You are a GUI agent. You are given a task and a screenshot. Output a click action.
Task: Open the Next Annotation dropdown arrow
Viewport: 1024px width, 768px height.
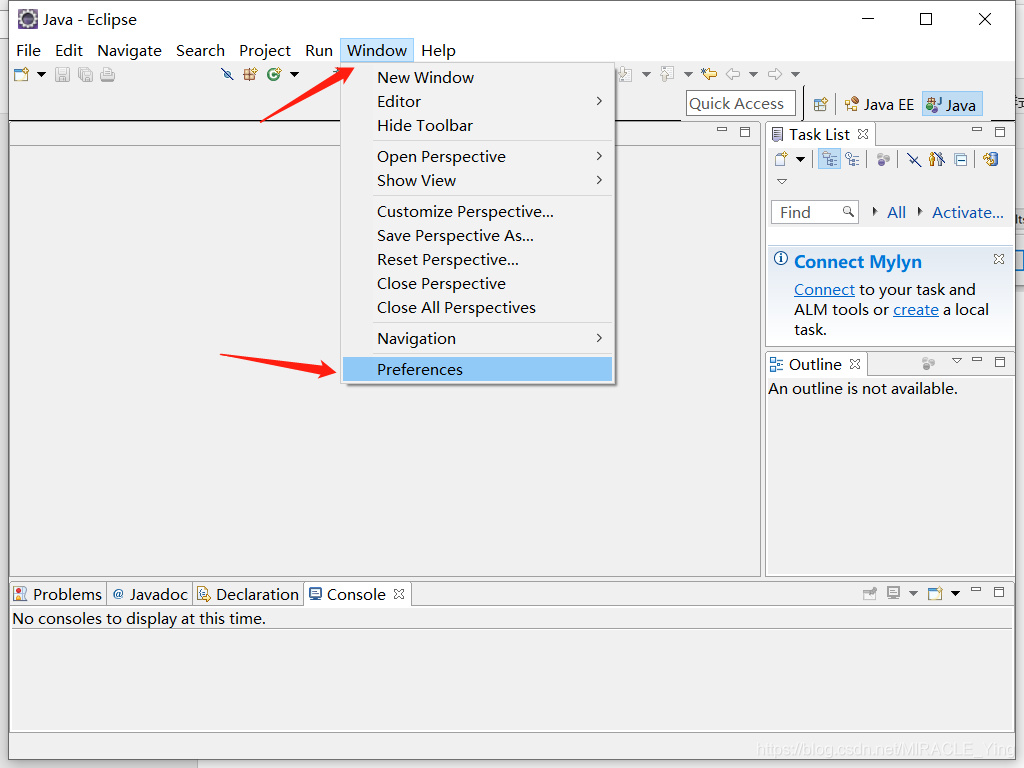[646, 74]
